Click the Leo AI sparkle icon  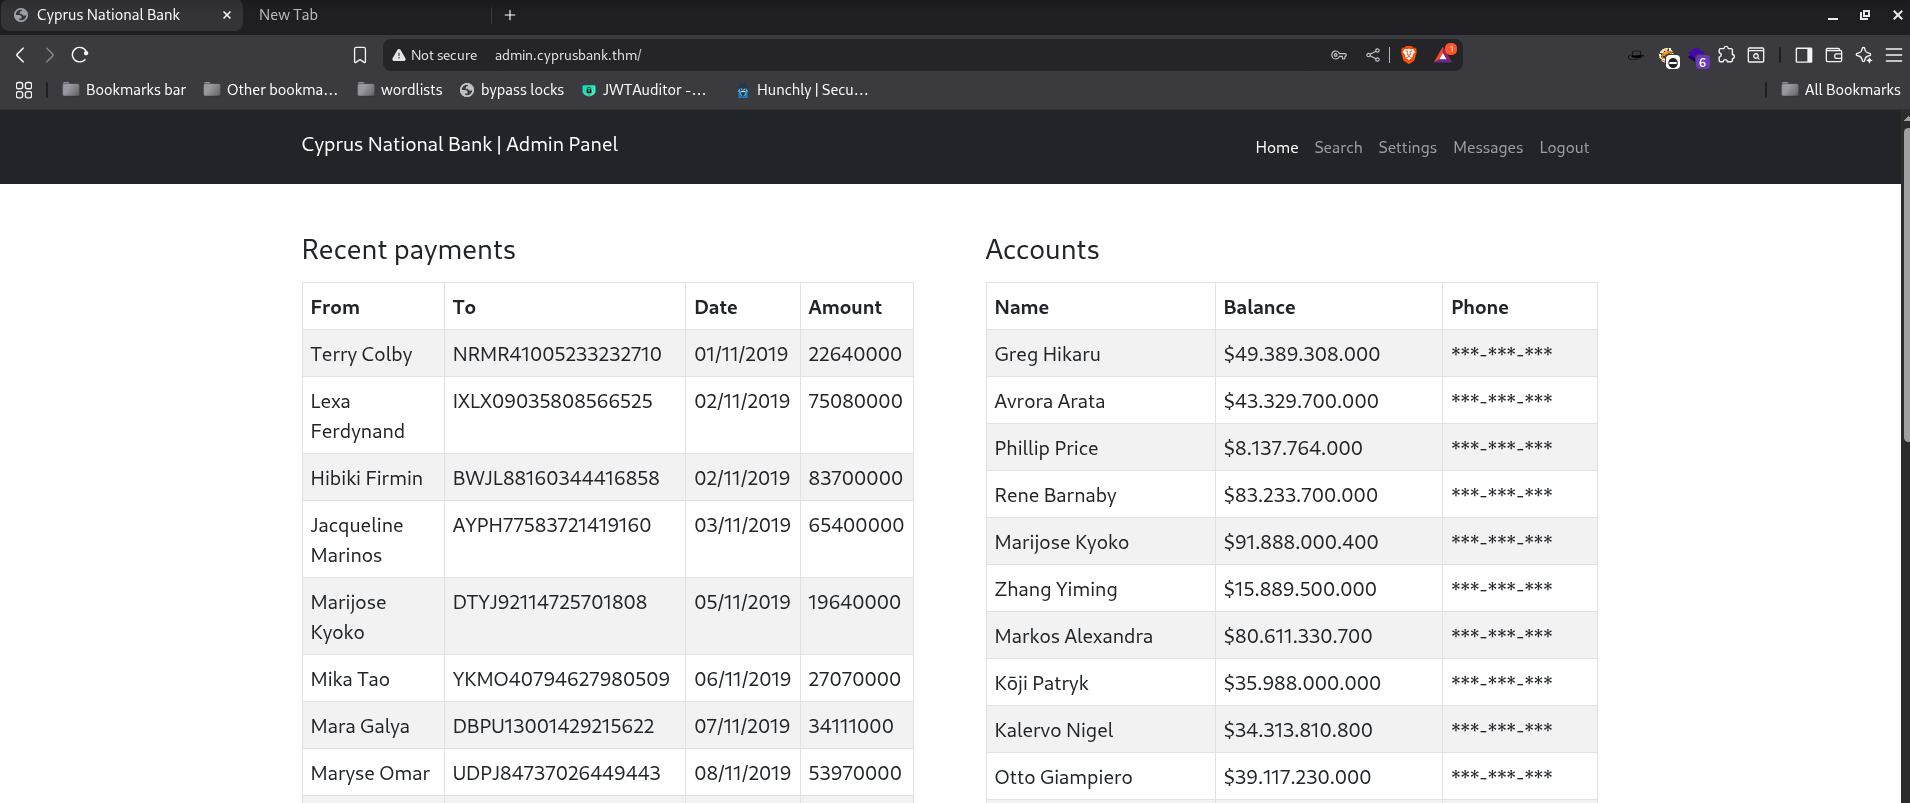pos(1864,55)
